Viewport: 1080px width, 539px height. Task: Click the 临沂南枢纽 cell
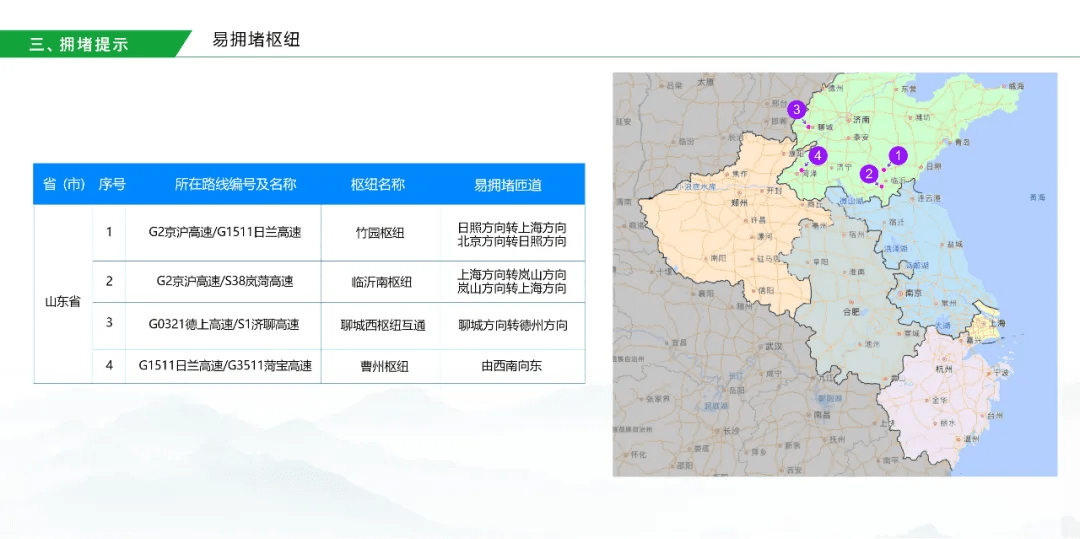[x=381, y=282]
